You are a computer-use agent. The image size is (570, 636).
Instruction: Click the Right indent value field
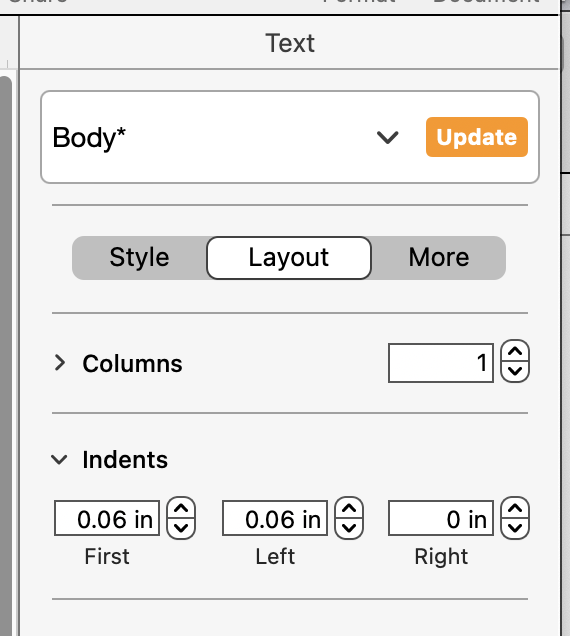[441, 518]
